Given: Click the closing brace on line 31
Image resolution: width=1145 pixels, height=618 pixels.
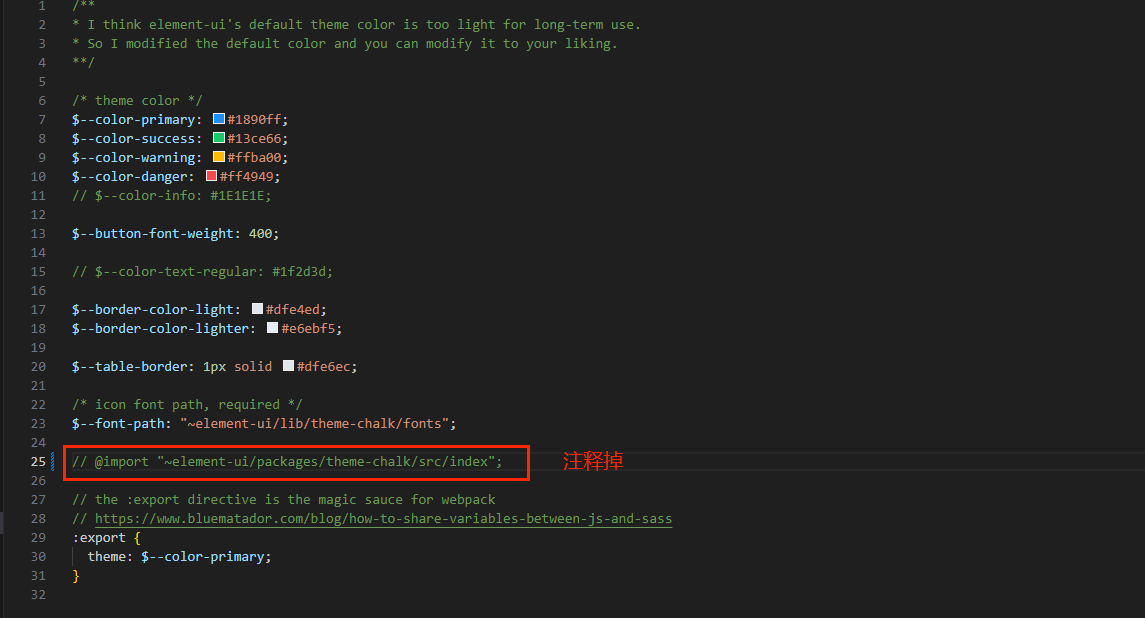Looking at the screenshot, I should [75, 576].
